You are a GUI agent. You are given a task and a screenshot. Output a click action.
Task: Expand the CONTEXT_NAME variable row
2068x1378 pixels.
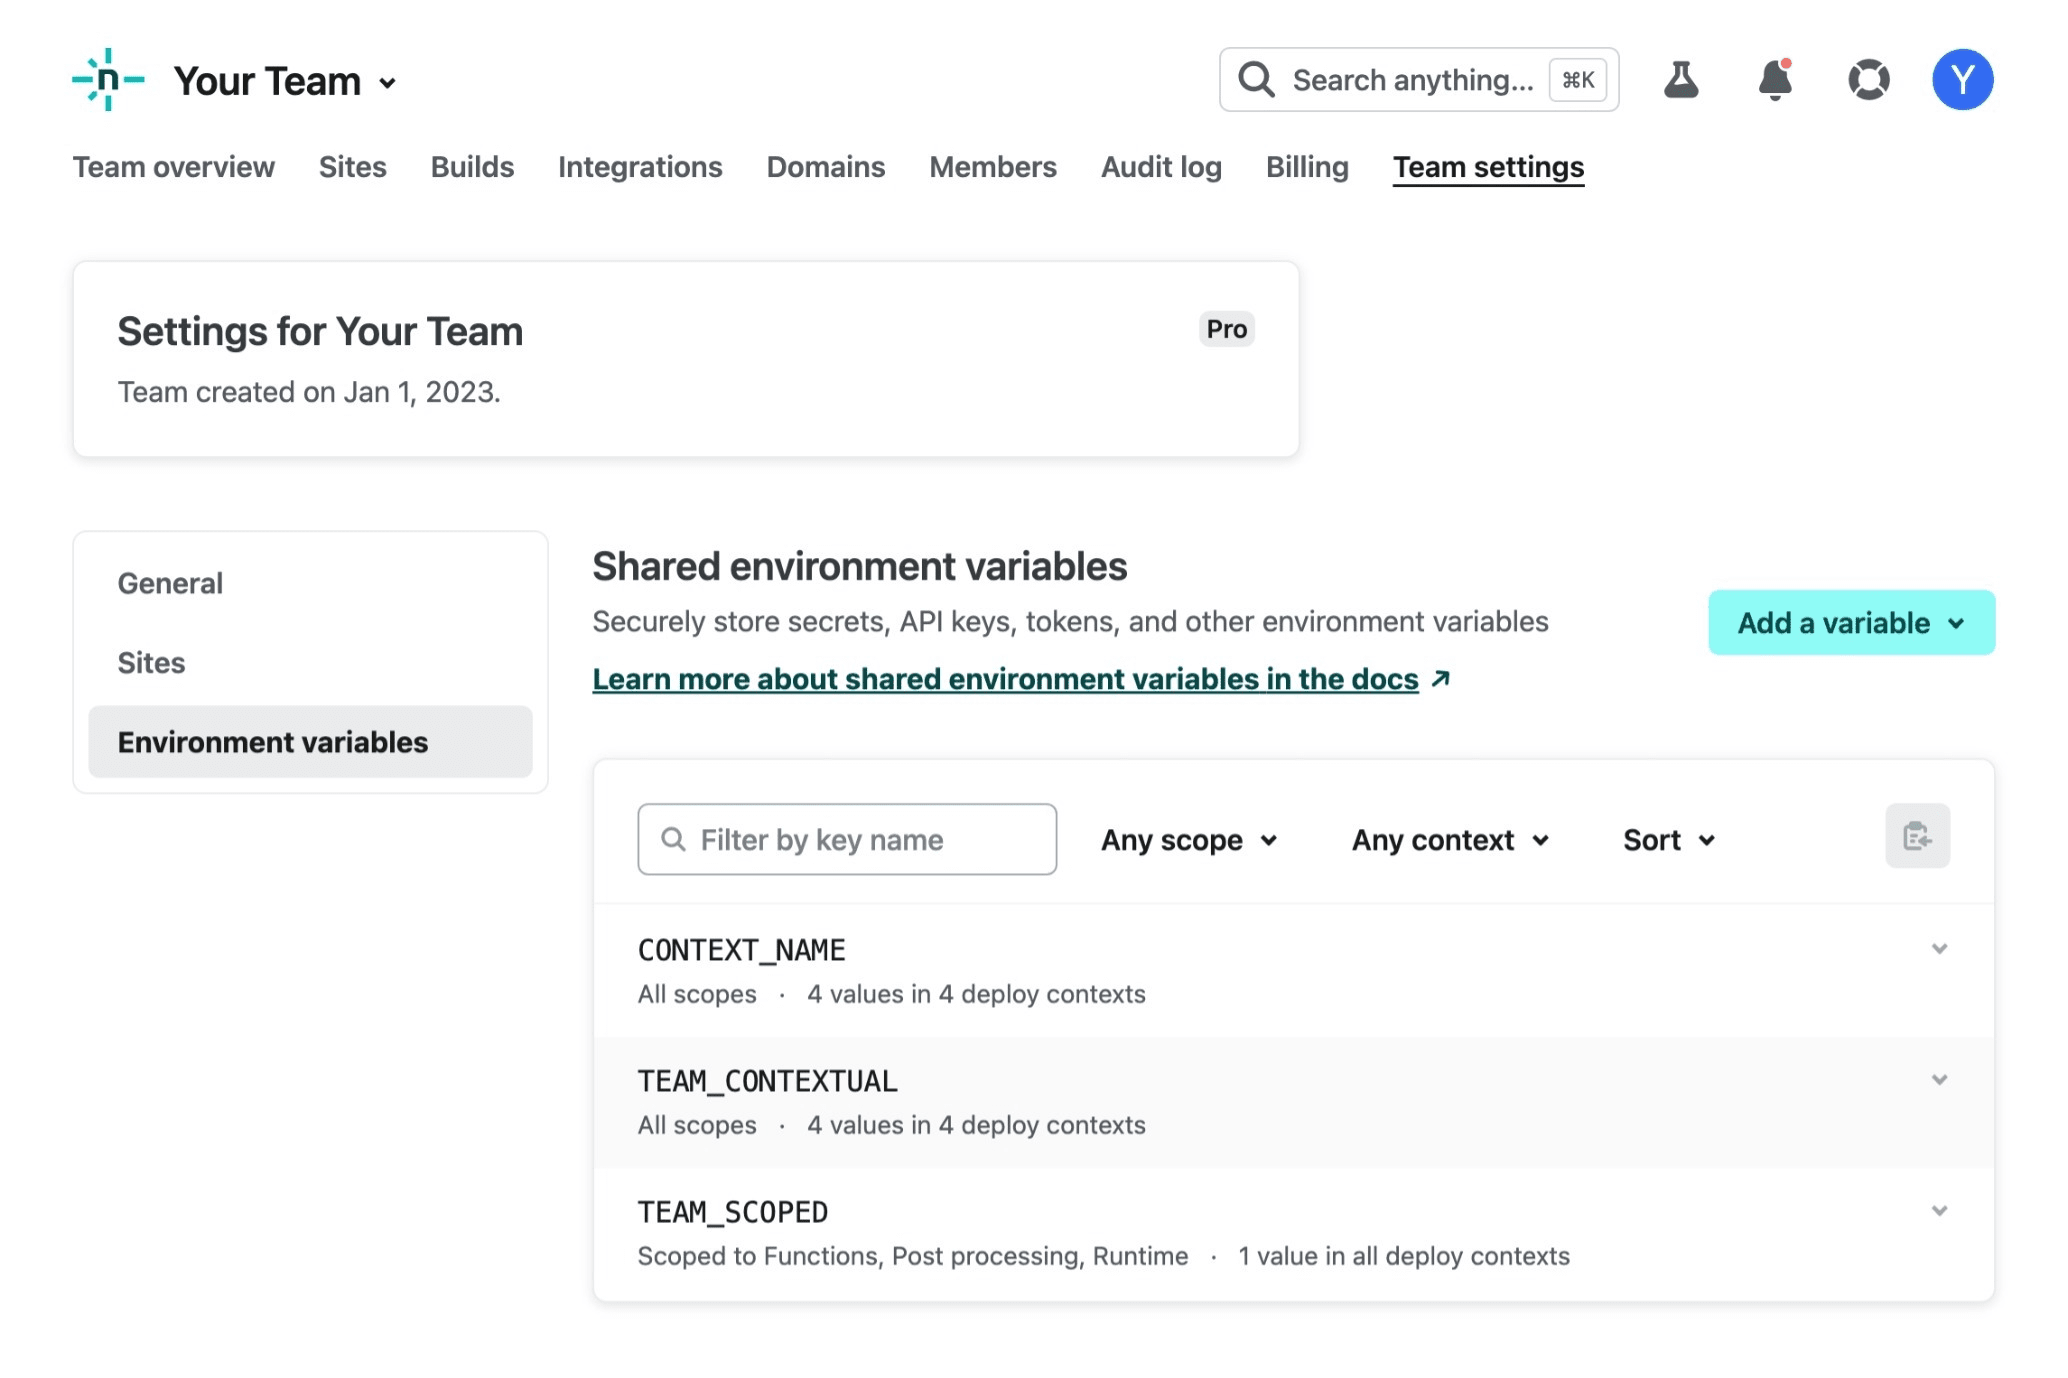[x=1939, y=949]
